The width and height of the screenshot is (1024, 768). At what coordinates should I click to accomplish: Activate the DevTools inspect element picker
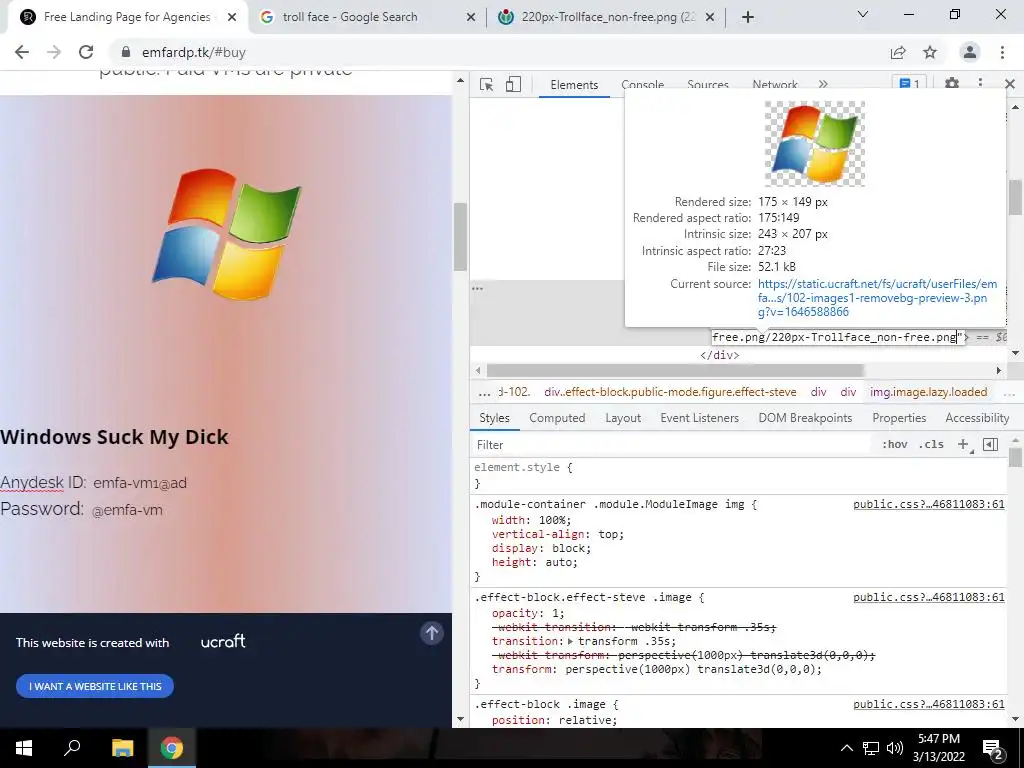coord(487,84)
